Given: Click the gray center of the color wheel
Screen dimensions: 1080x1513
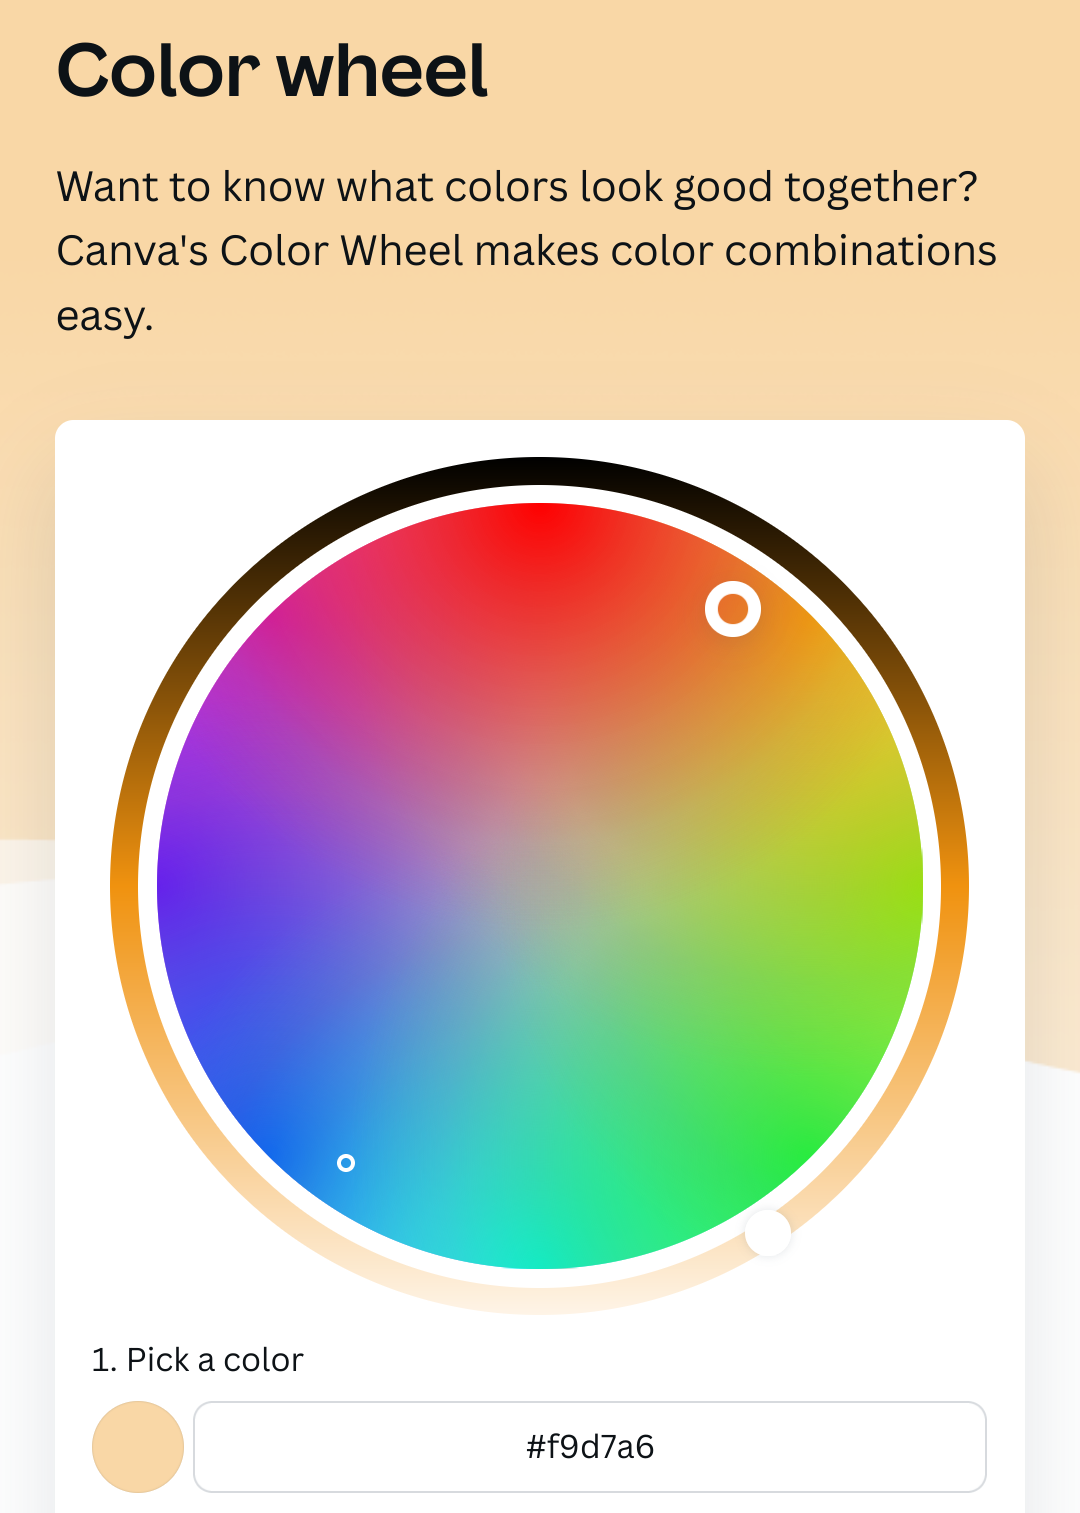Looking at the screenshot, I should [x=540, y=886].
